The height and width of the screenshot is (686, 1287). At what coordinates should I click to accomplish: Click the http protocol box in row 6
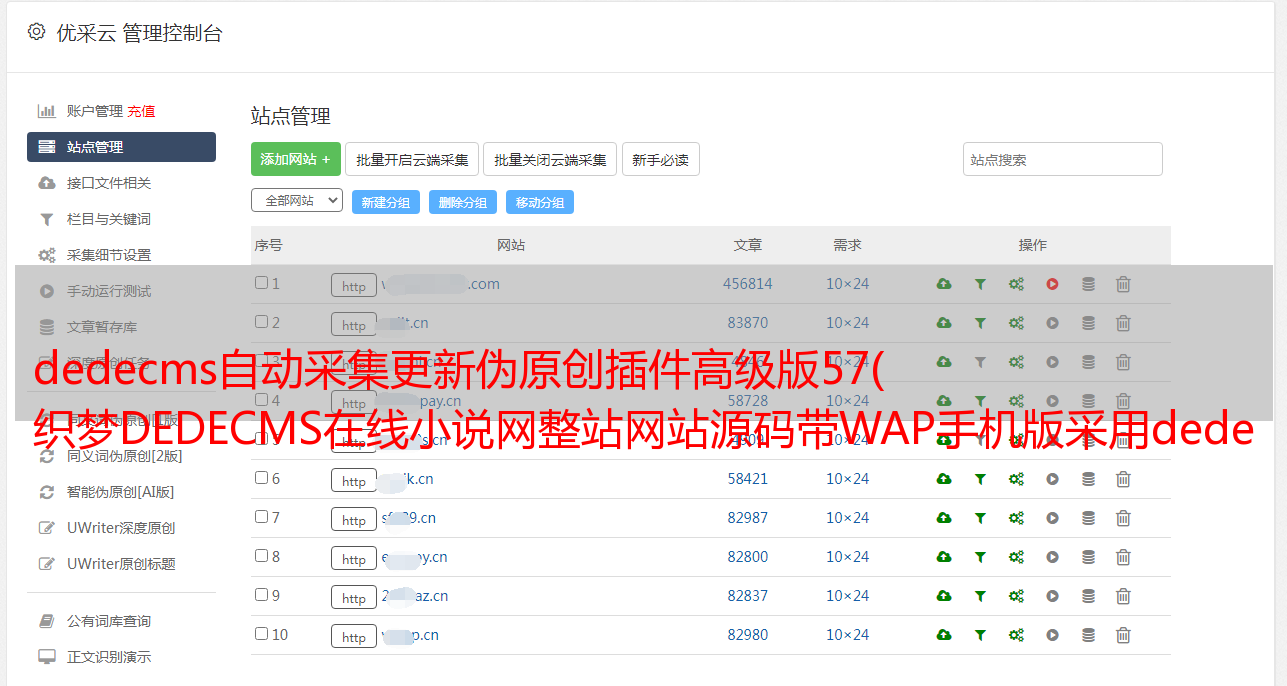pos(354,481)
